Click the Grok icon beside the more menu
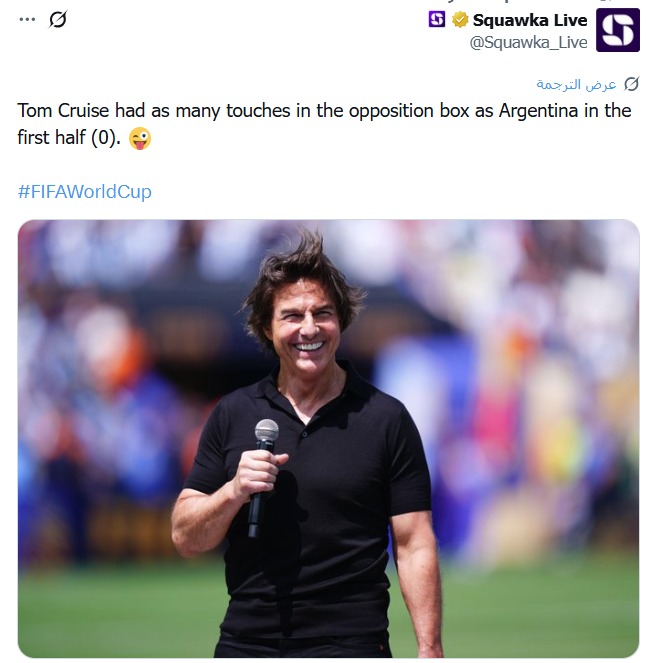651x663 pixels. click(58, 19)
